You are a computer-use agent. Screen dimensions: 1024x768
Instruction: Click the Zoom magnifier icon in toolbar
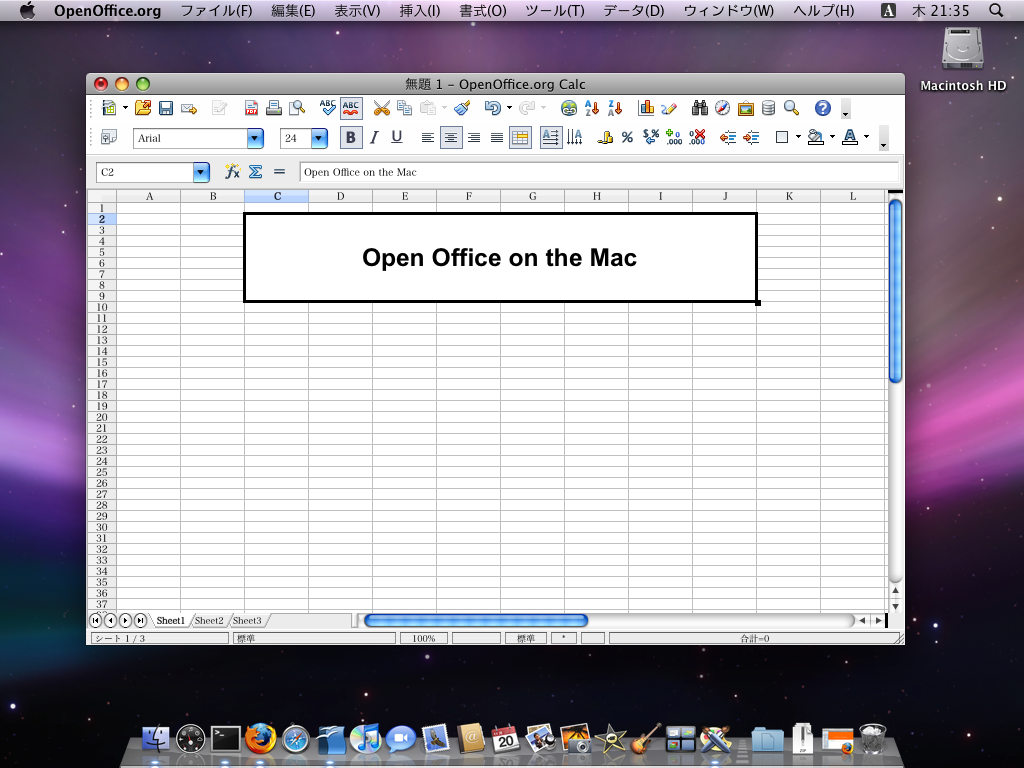(792, 108)
